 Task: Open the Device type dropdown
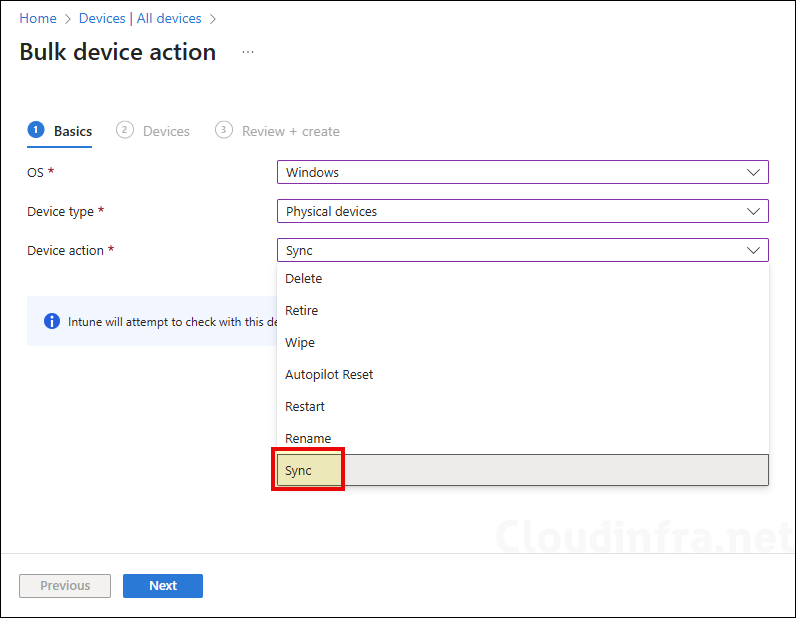click(x=522, y=211)
